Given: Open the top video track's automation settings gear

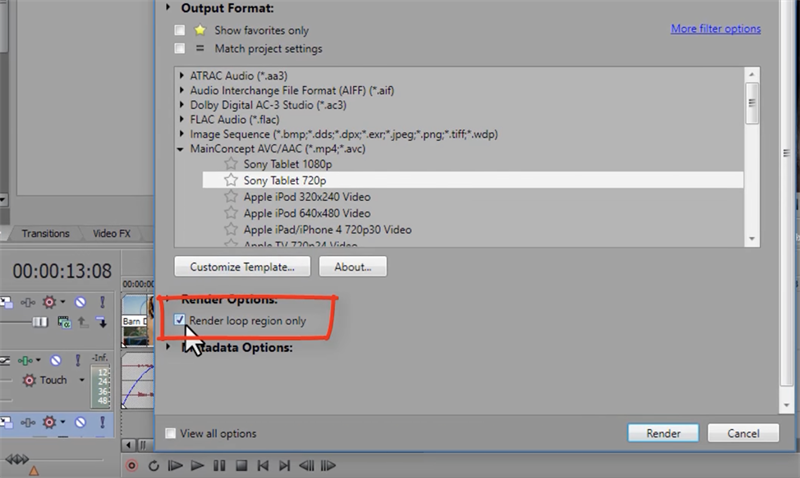Looking at the screenshot, I should (x=49, y=302).
